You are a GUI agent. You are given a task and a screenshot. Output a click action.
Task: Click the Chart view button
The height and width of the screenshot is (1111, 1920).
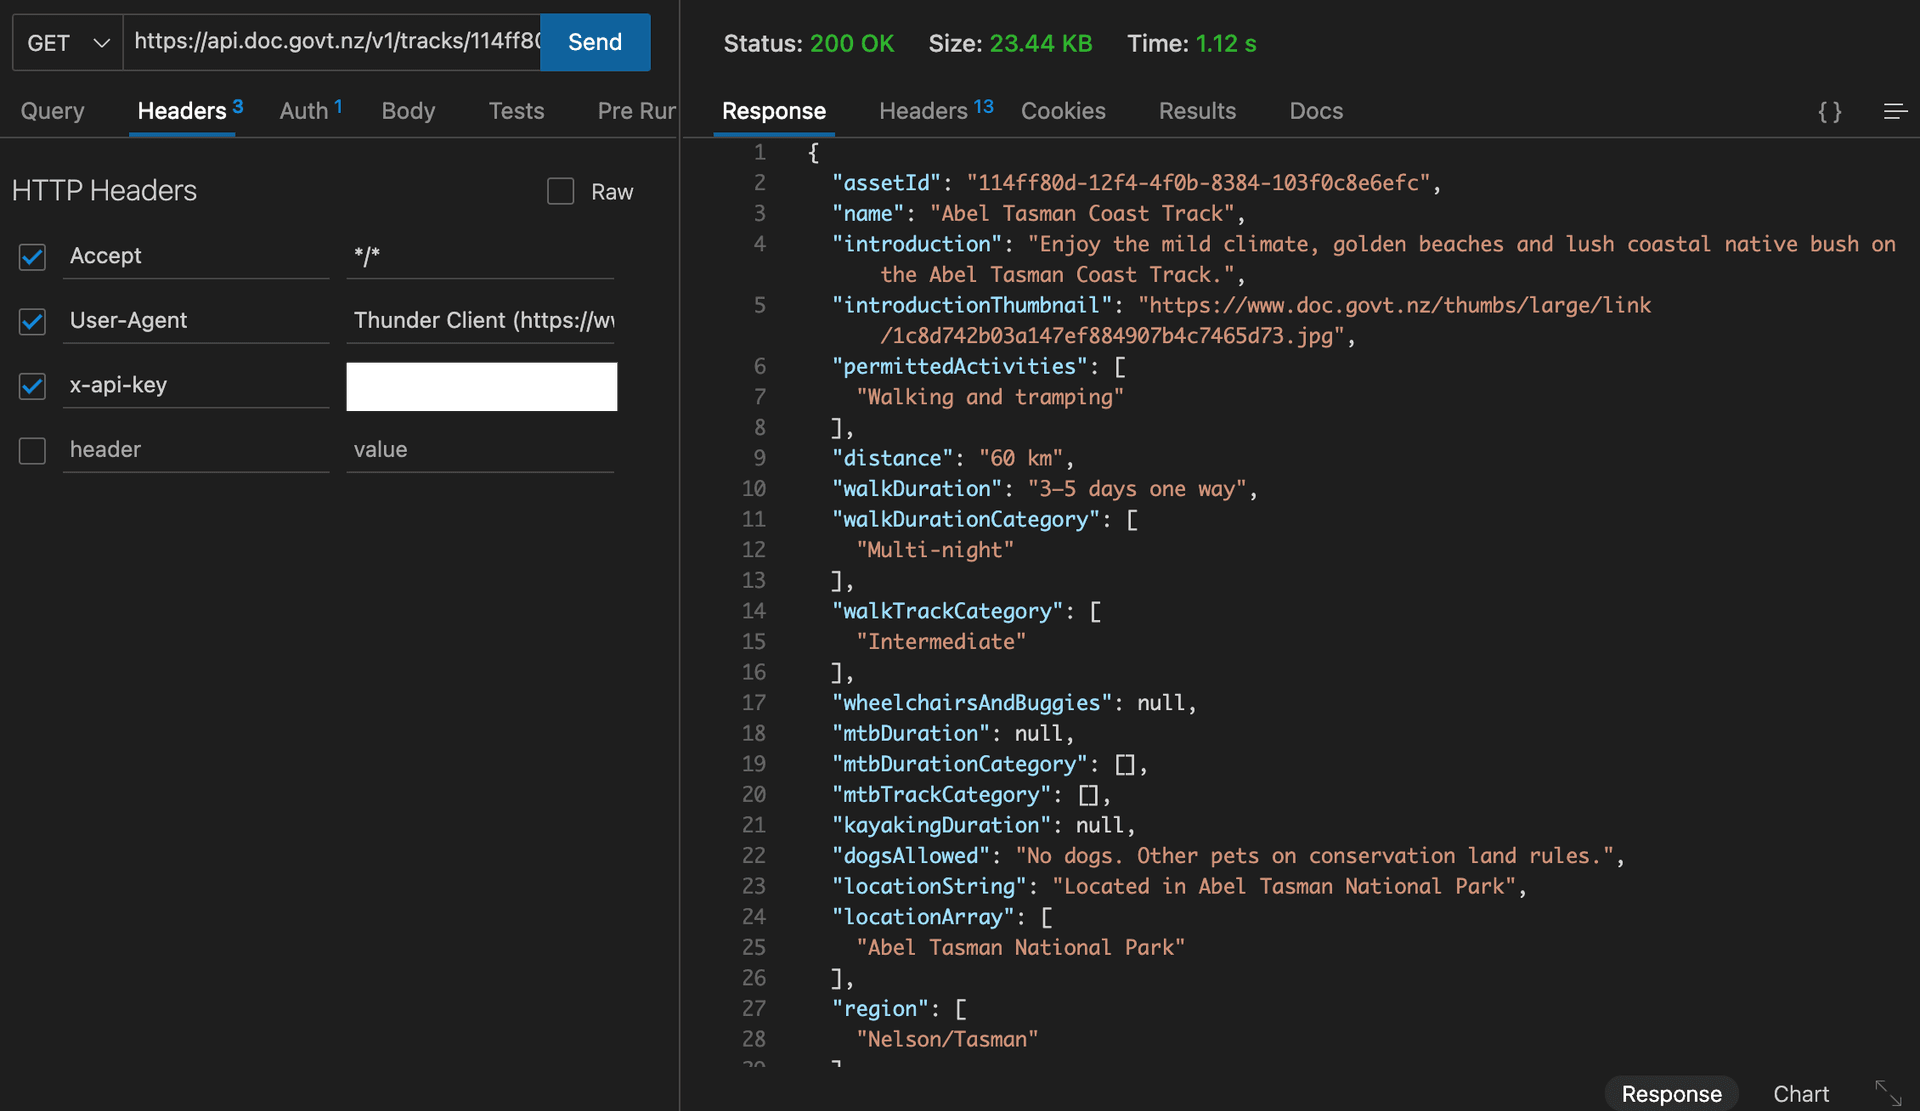click(x=1800, y=1091)
